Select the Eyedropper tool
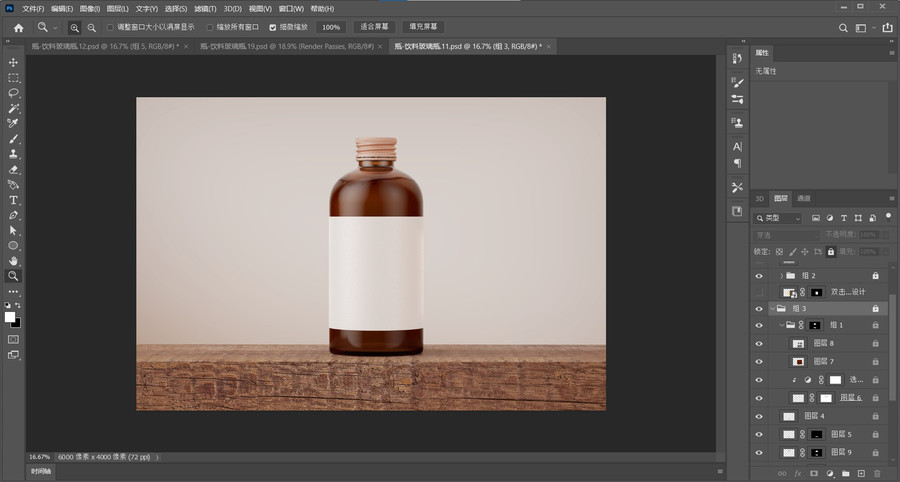The height and width of the screenshot is (482, 900). click(x=13, y=123)
